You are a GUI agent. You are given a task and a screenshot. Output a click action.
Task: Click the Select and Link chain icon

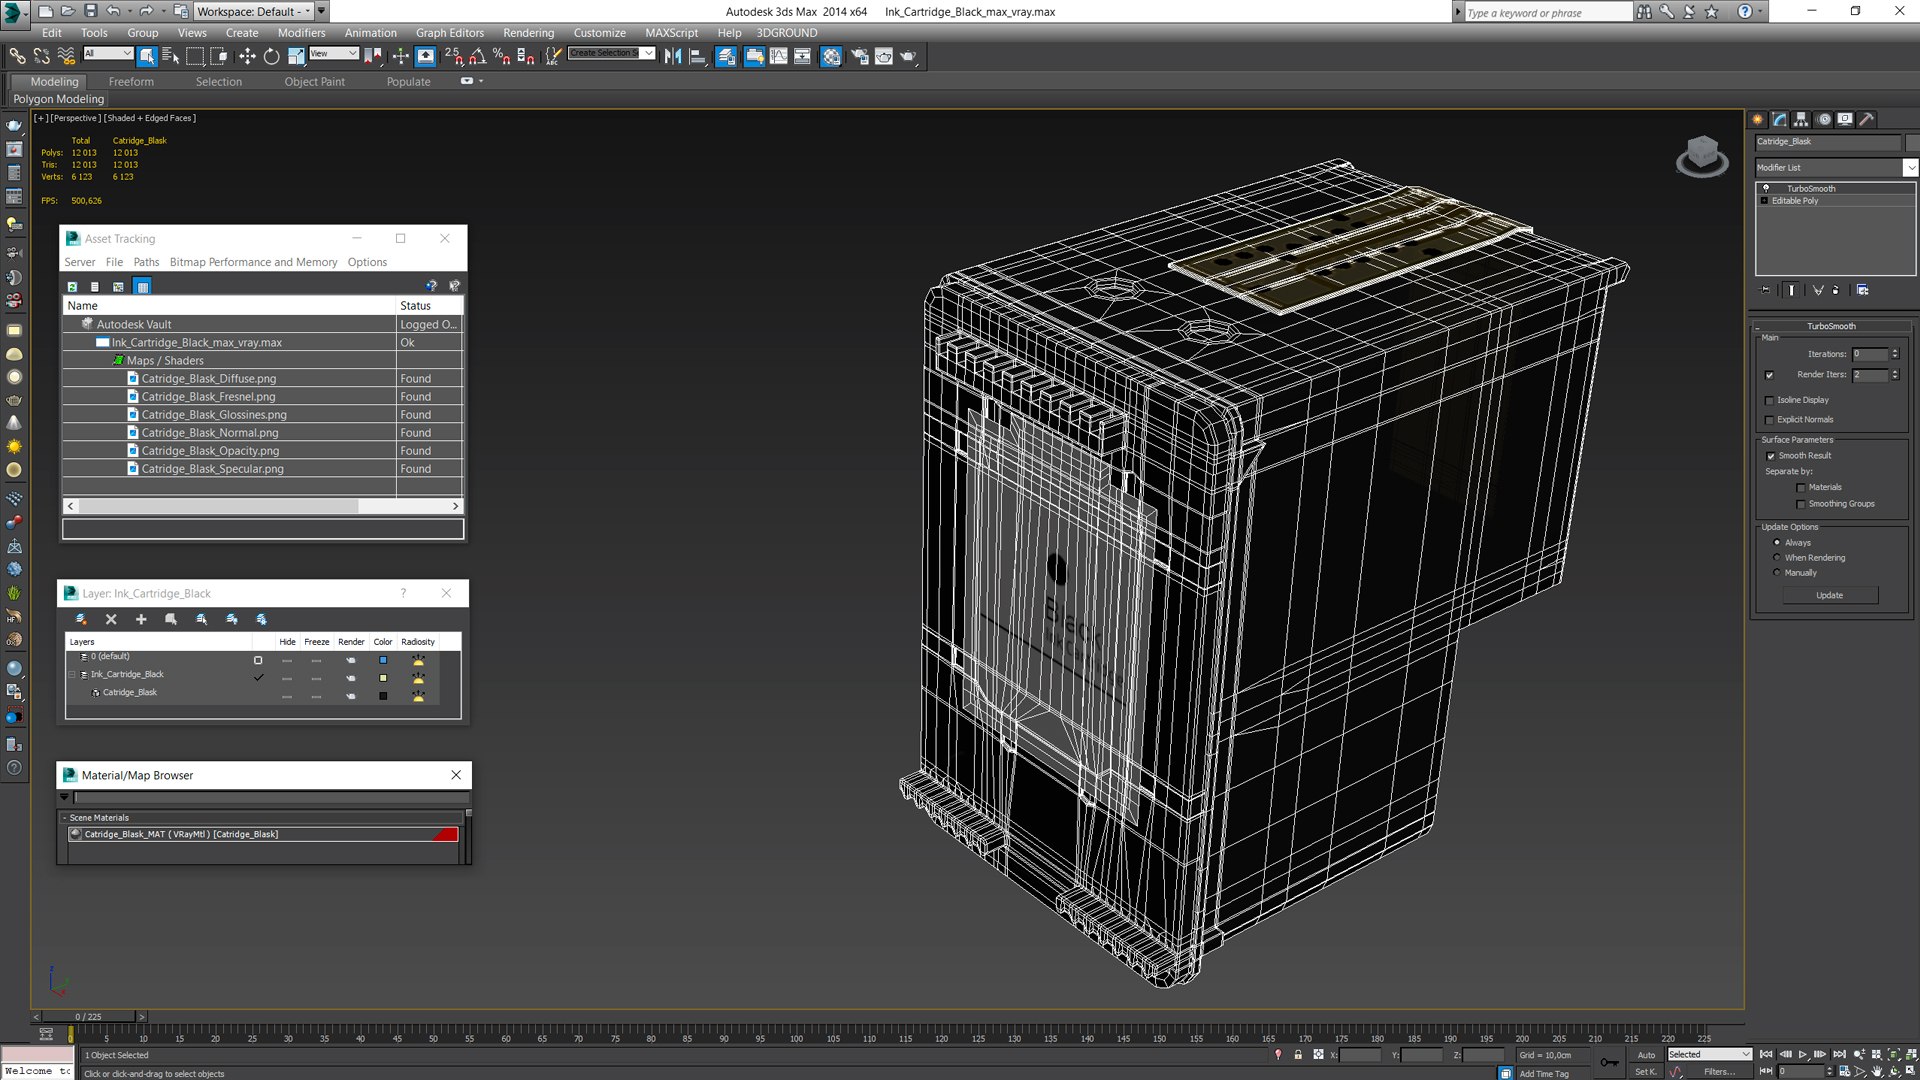click(x=17, y=57)
